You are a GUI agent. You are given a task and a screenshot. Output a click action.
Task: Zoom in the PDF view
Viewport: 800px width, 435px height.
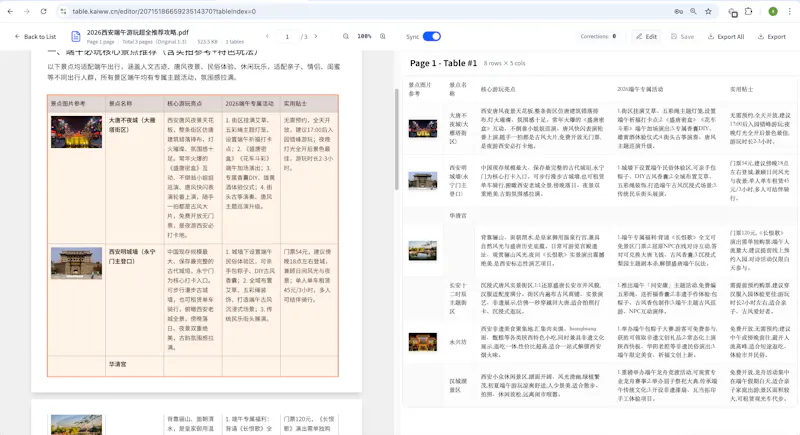[383, 36]
